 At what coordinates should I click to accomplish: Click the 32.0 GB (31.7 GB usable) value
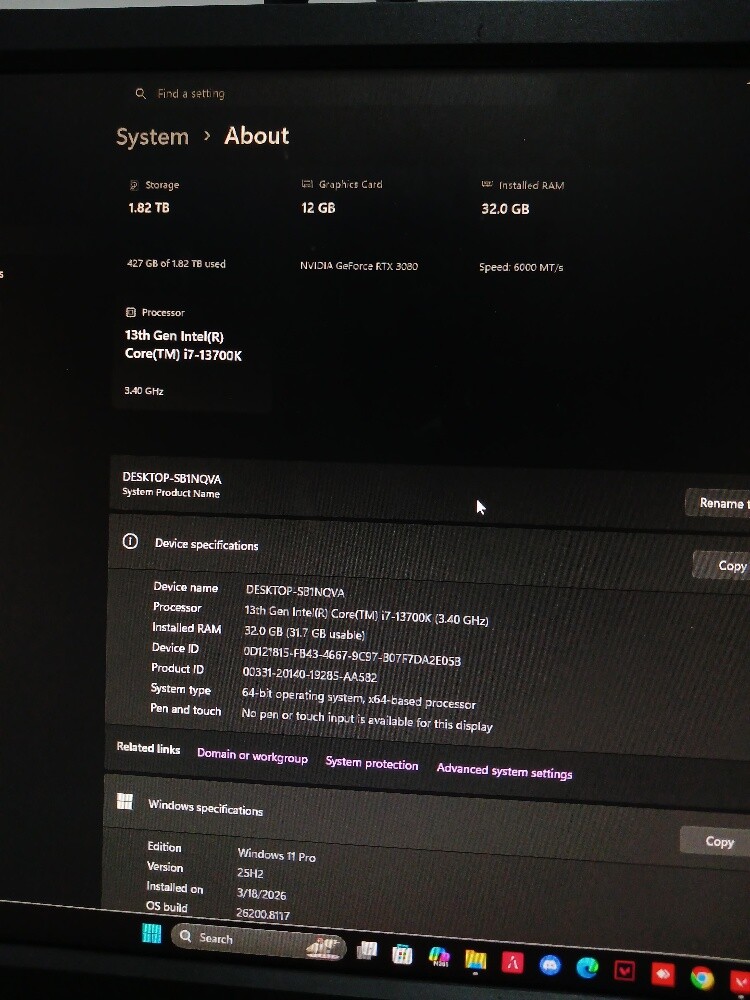click(304, 633)
